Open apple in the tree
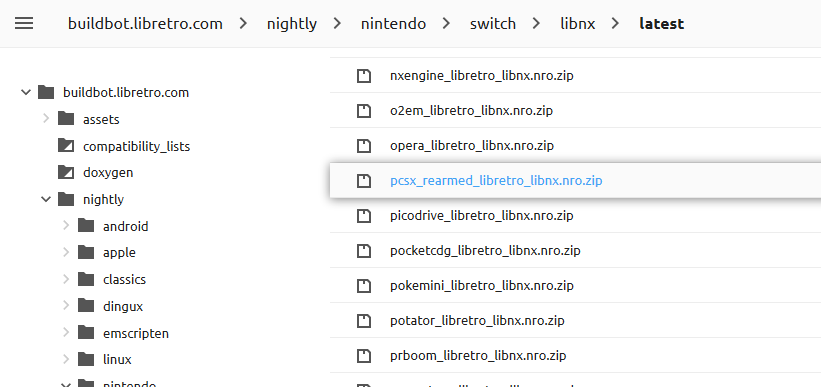Viewport: 821px width, 387px height. 119,253
